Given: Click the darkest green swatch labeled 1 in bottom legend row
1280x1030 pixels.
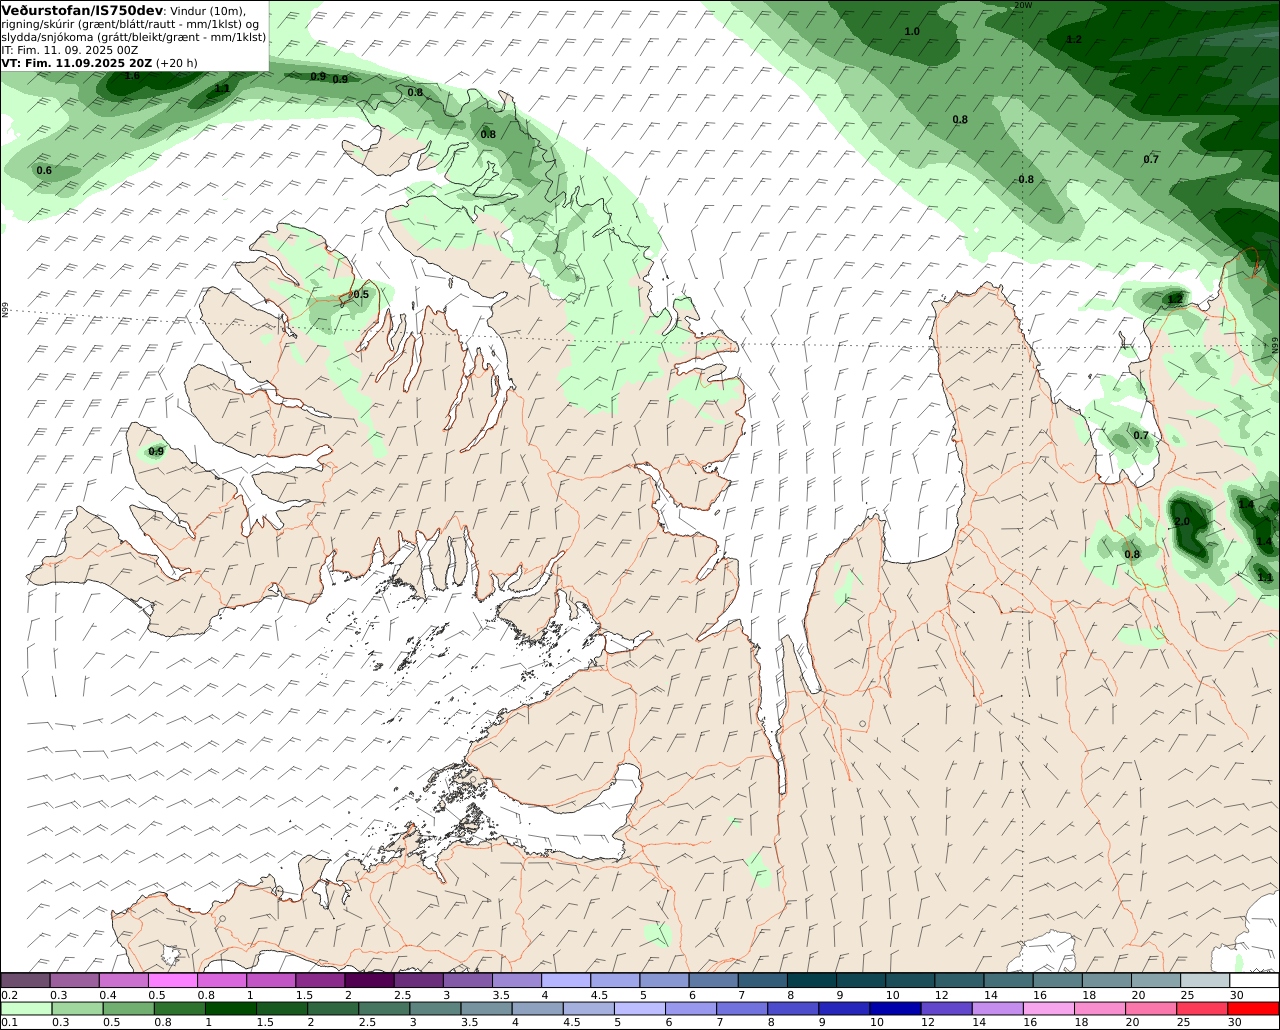Looking at the screenshot, I should (x=231, y=1009).
